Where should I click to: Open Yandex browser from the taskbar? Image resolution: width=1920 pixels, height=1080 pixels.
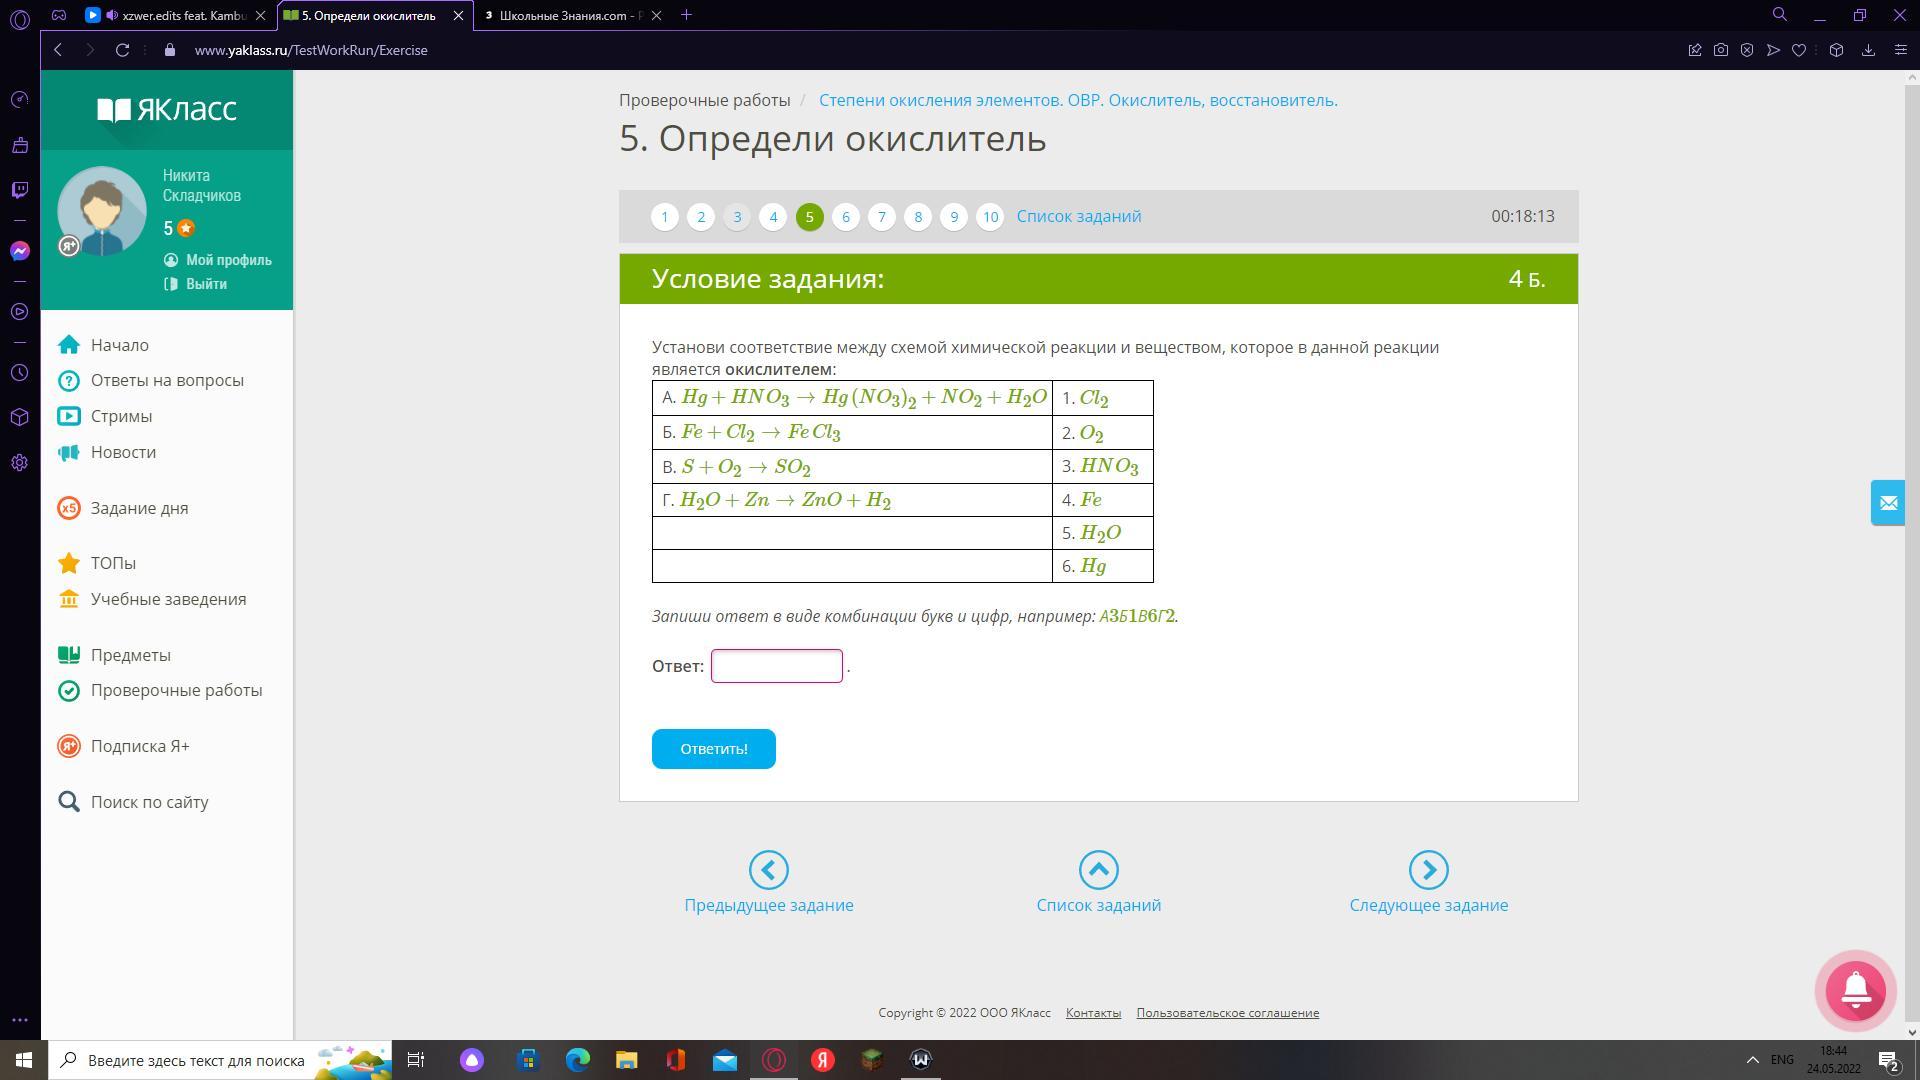(823, 1060)
